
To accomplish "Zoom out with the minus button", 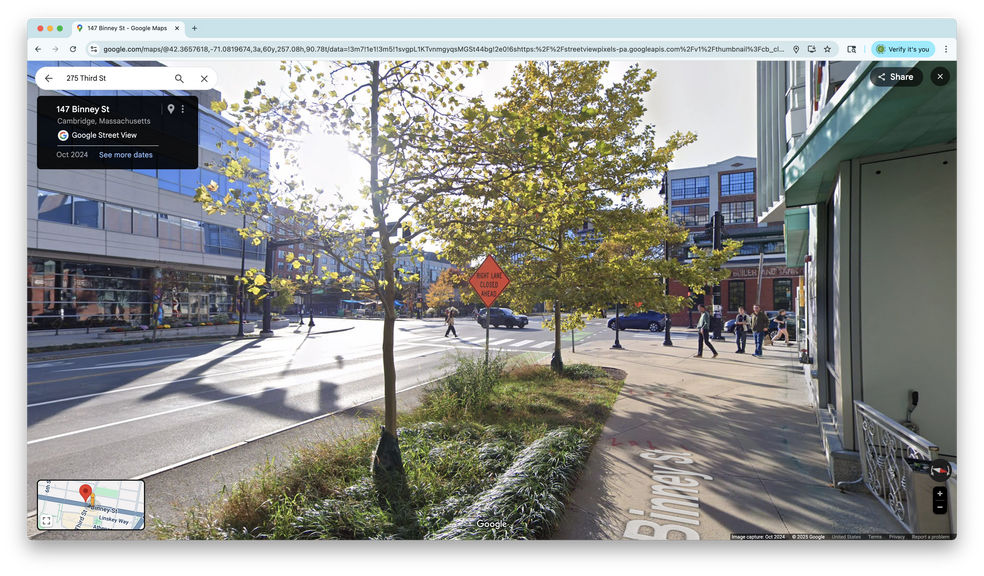I will tap(939, 508).
